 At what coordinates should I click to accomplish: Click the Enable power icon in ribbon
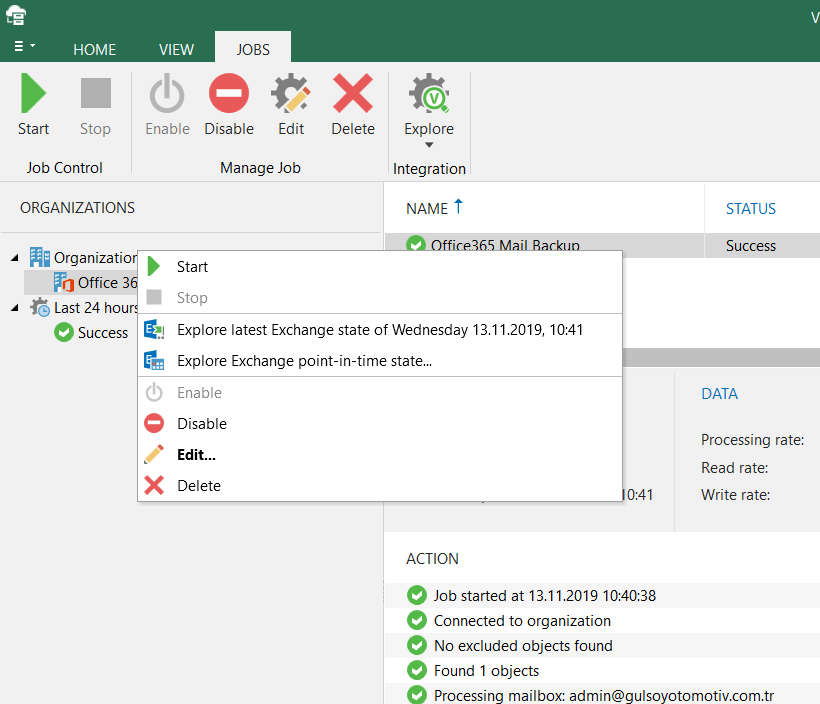(x=167, y=95)
